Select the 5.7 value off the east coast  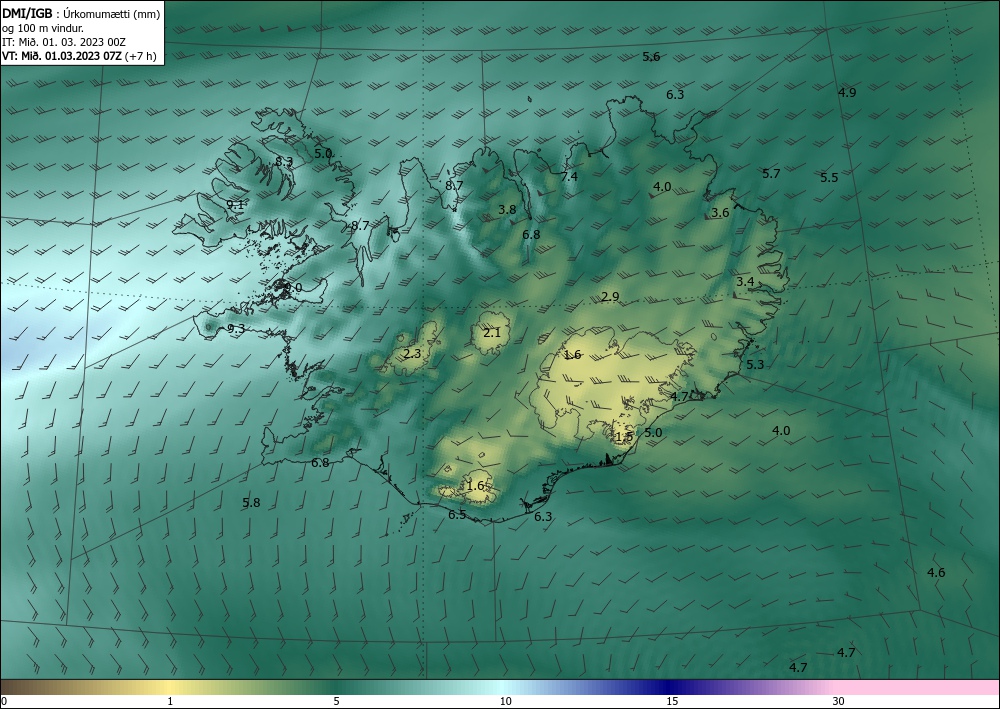point(771,173)
